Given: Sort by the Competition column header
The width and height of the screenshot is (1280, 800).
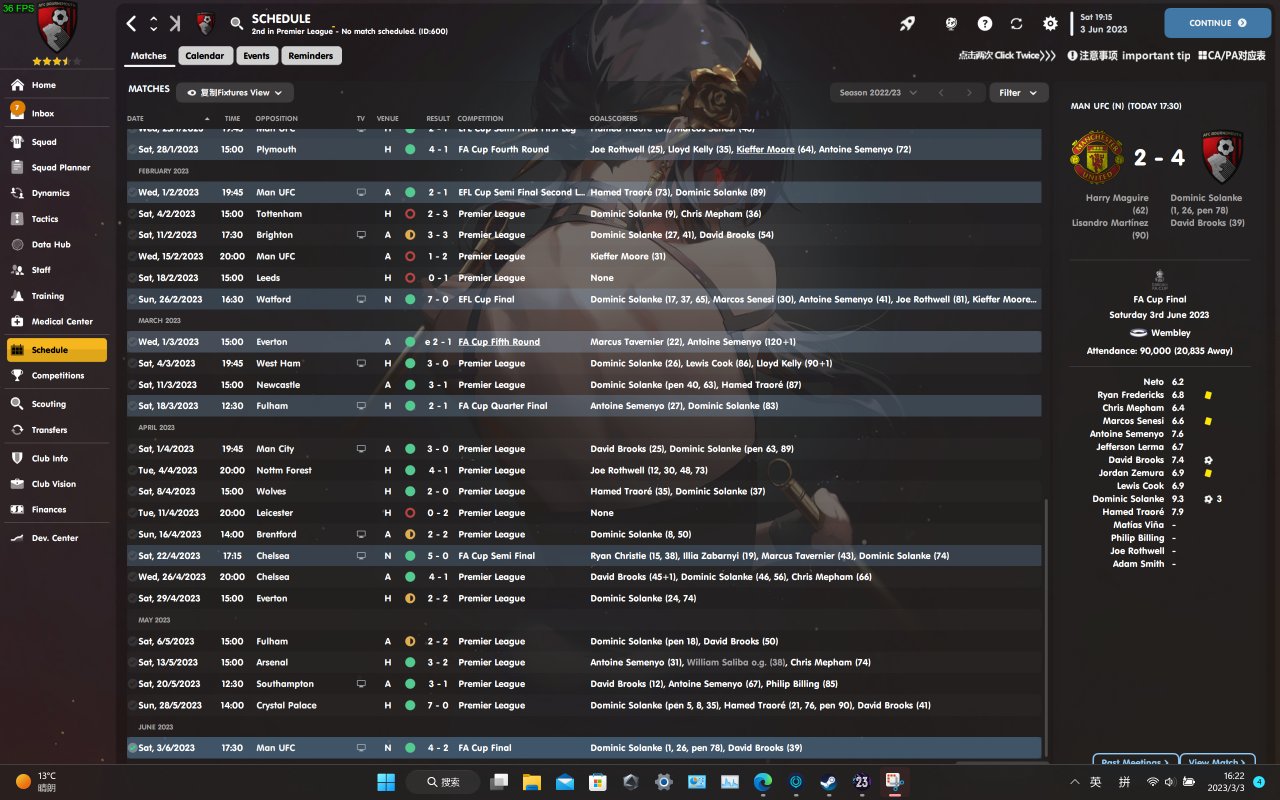Looking at the screenshot, I should [x=481, y=119].
